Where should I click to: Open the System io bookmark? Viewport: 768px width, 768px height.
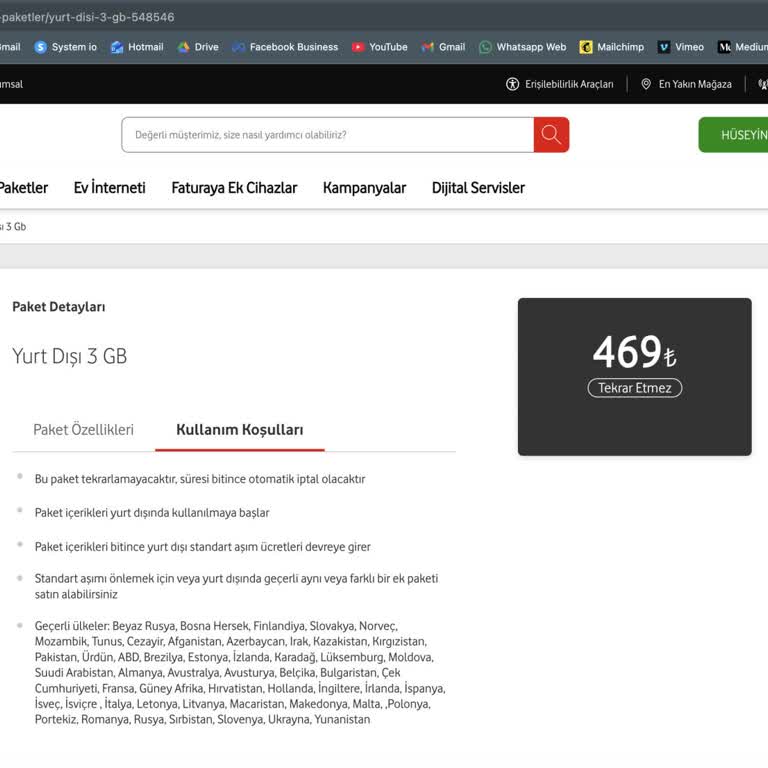[66, 47]
